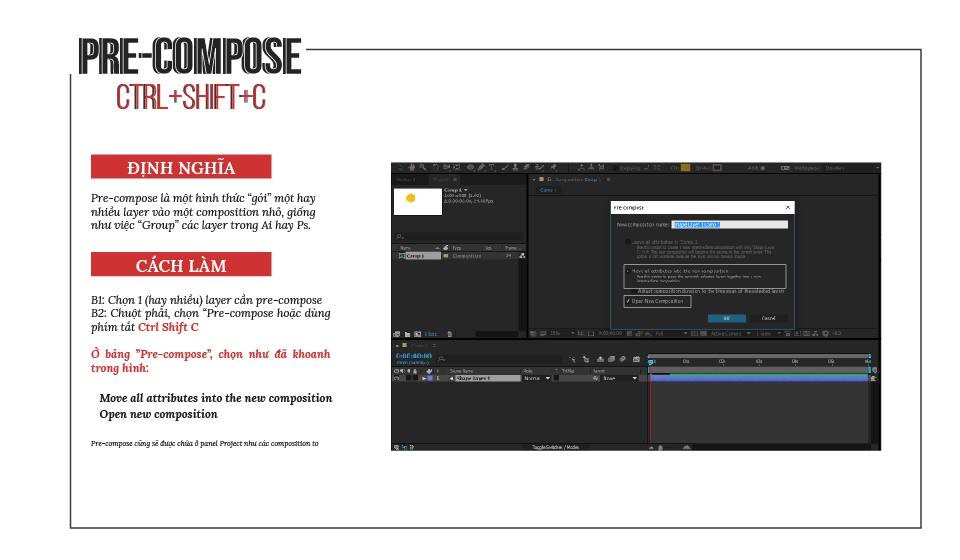Click the new folder icon in Project panel

(x=407, y=334)
